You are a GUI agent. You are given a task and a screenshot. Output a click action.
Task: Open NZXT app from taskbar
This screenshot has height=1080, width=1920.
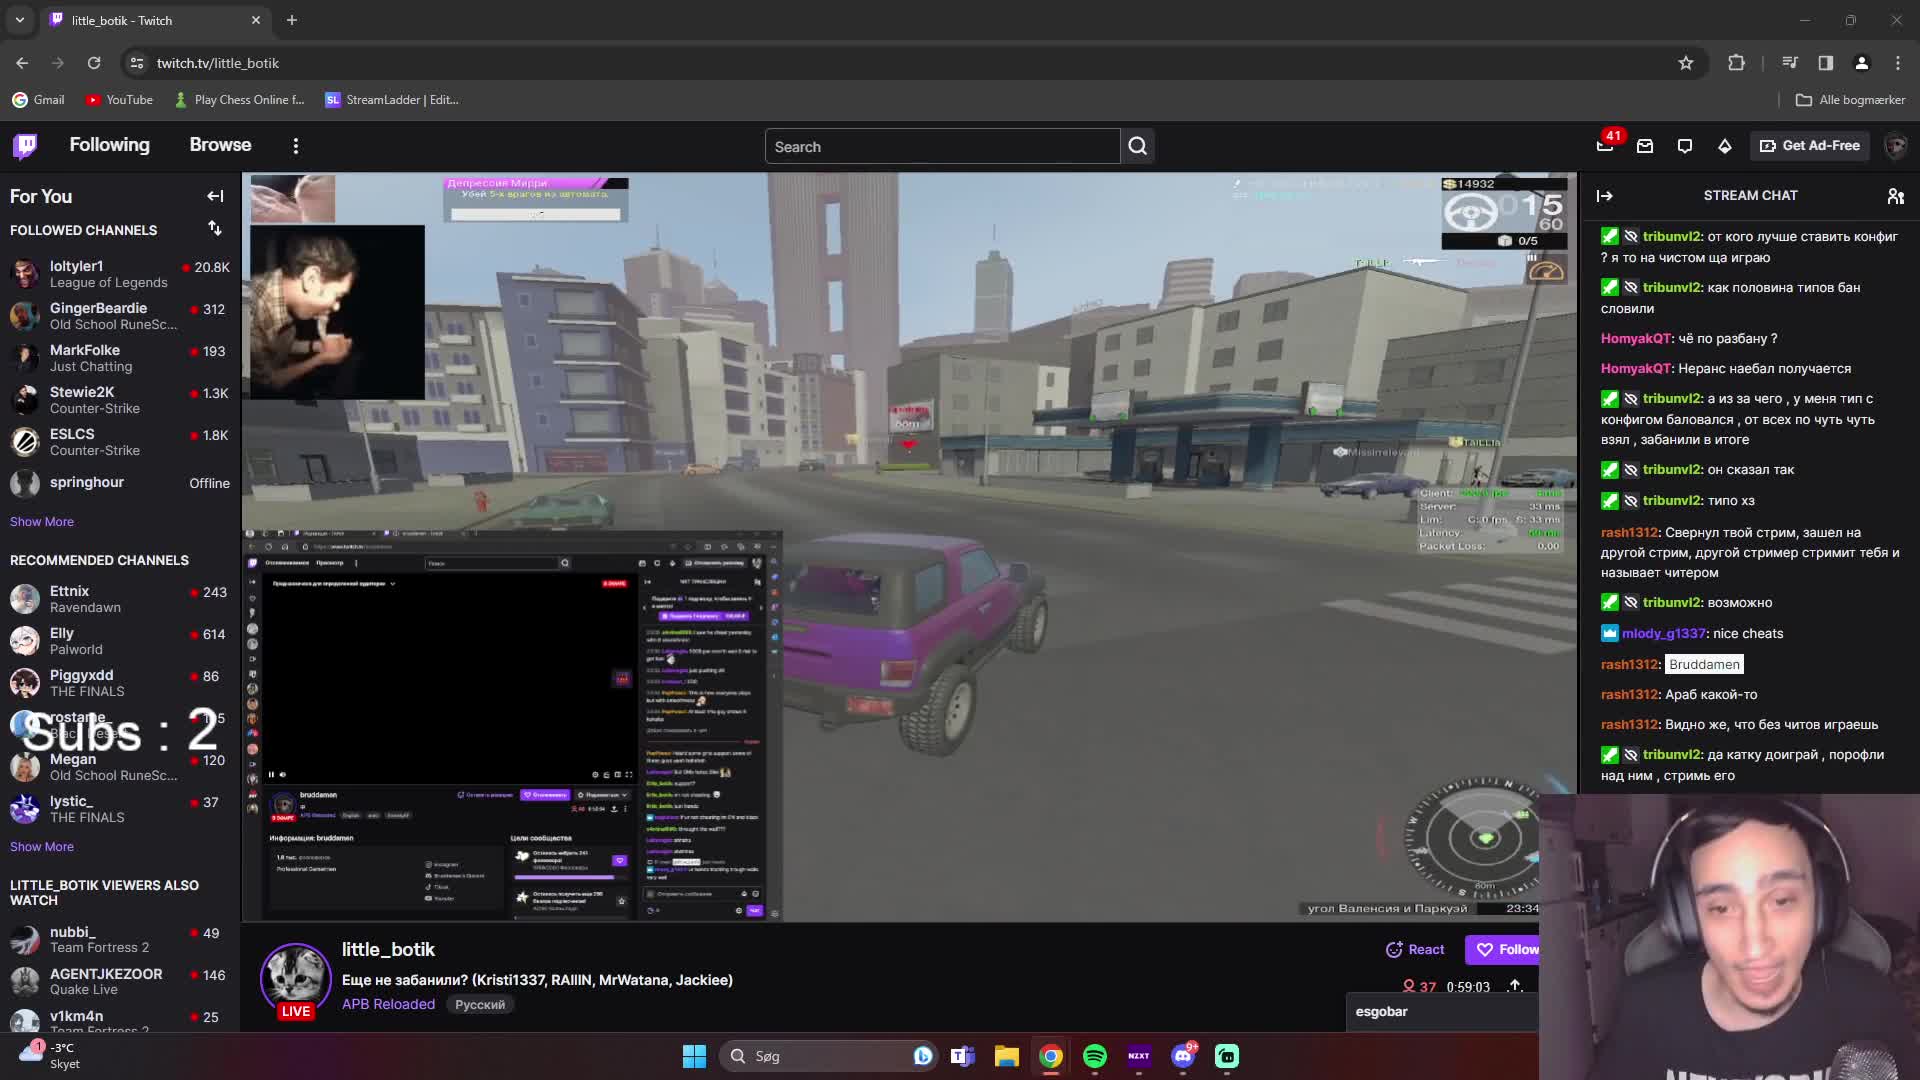click(1139, 1056)
